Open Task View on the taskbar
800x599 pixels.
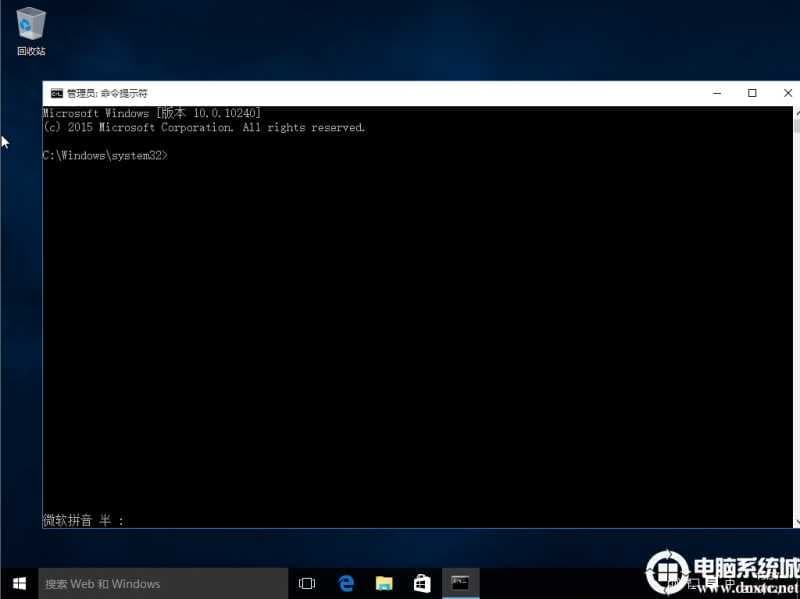pyautogui.click(x=307, y=583)
